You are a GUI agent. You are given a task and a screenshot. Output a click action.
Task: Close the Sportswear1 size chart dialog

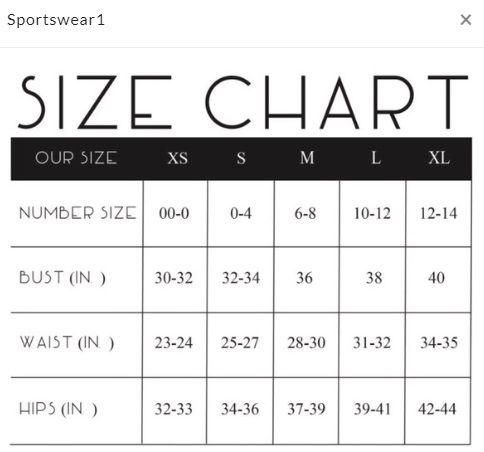[465, 20]
